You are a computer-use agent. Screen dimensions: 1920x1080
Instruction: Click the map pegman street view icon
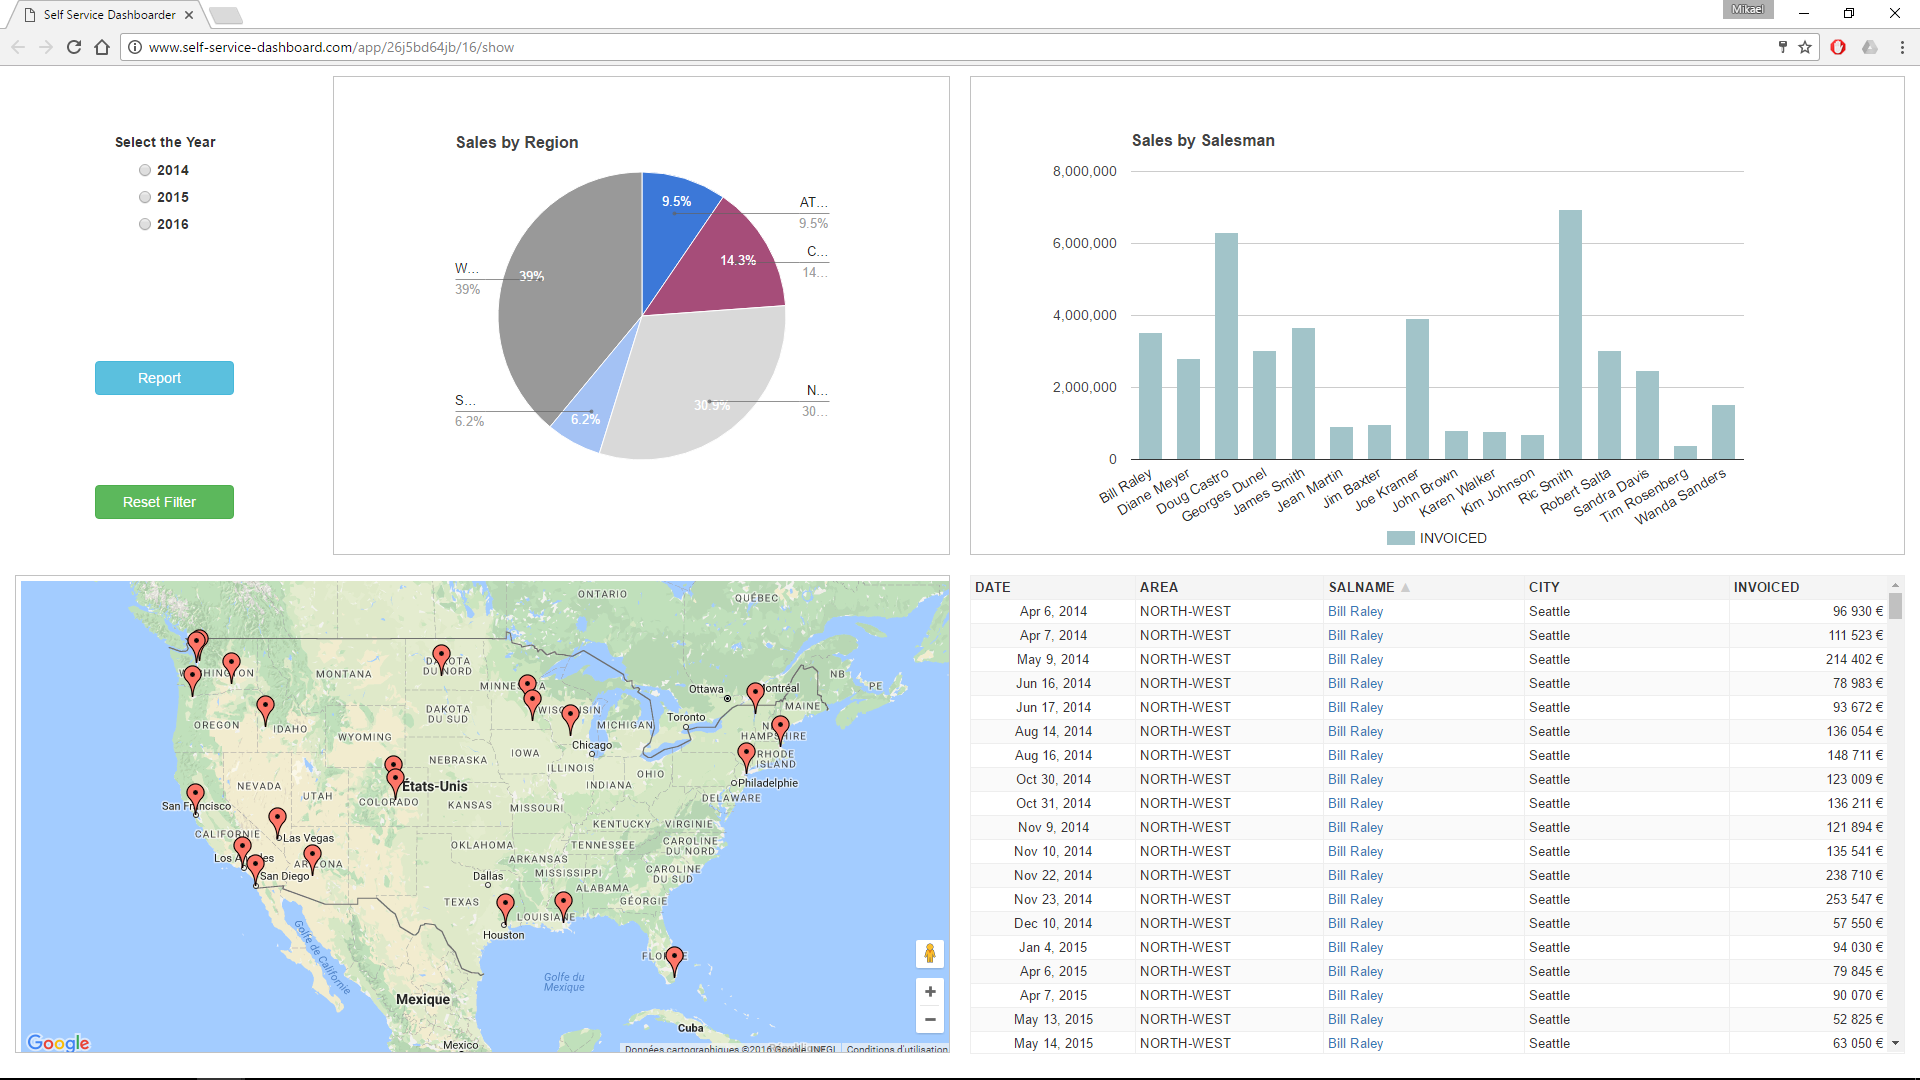coord(930,953)
